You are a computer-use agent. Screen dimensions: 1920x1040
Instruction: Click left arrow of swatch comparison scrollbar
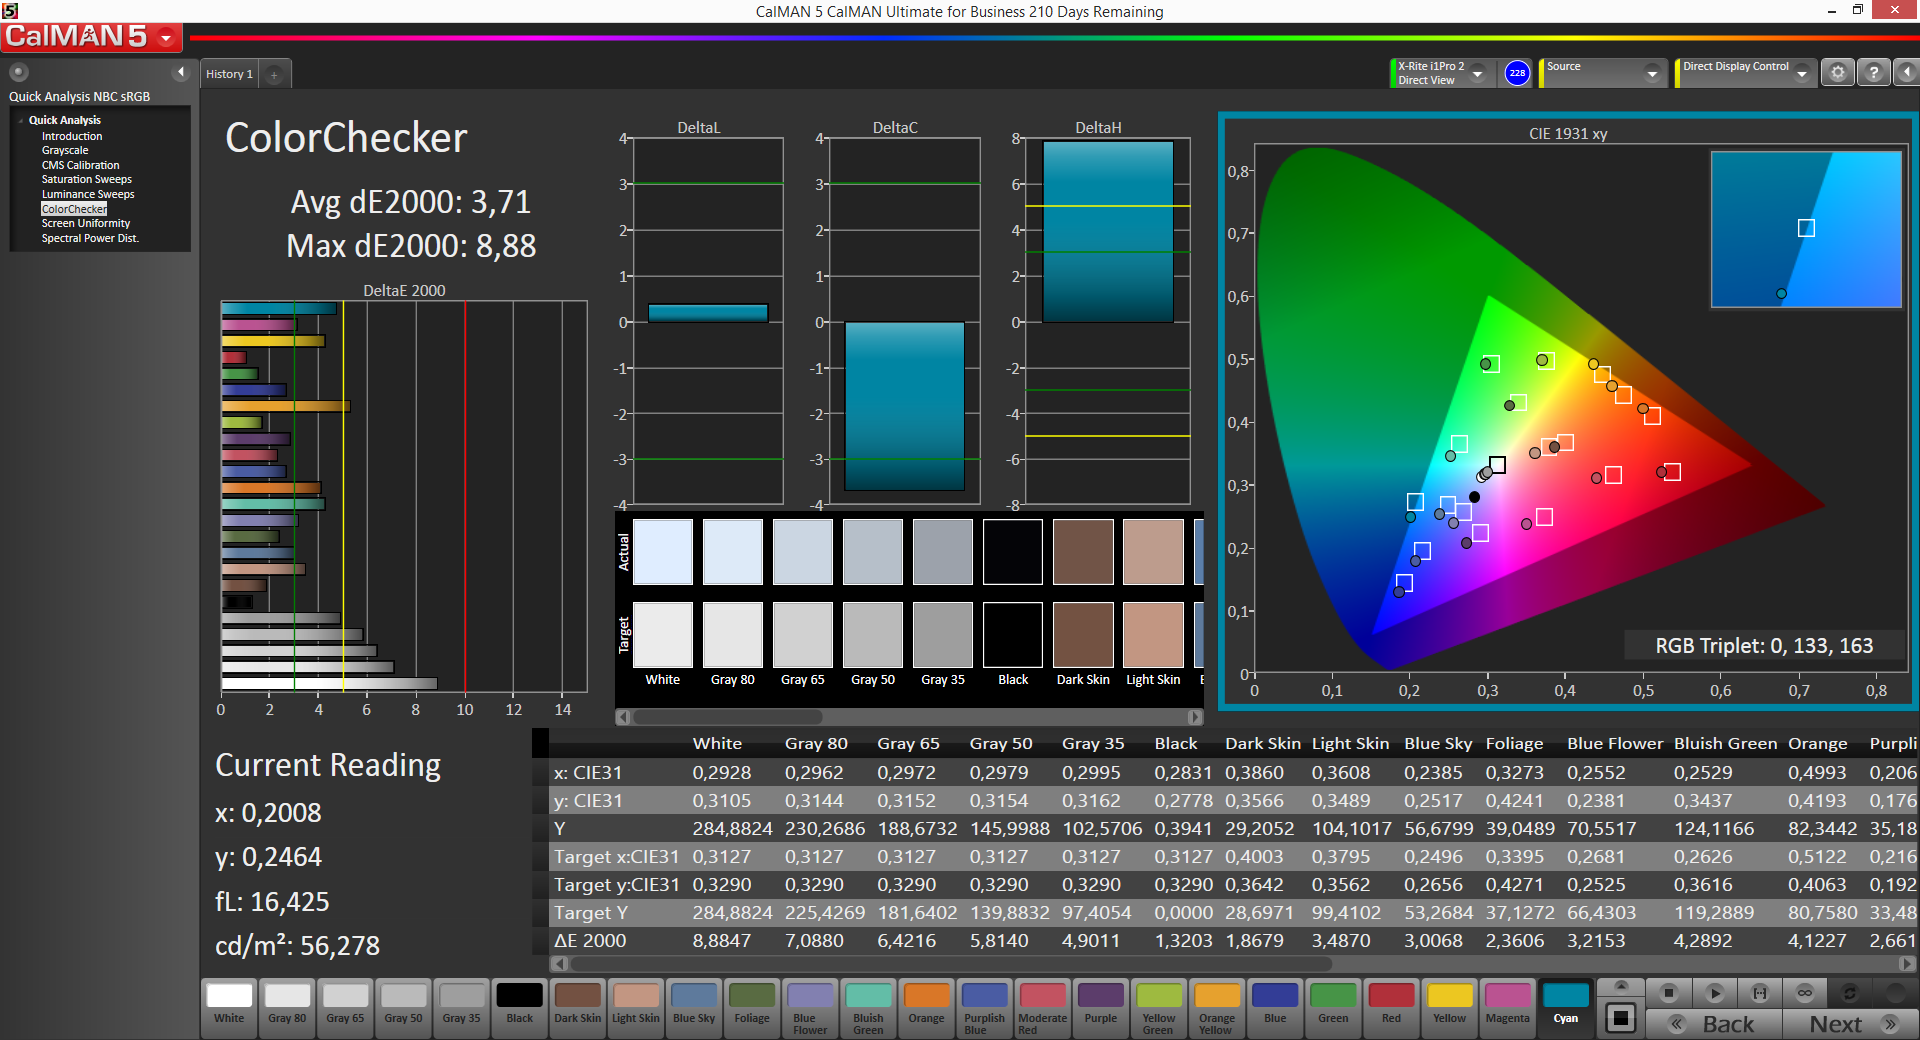(624, 717)
